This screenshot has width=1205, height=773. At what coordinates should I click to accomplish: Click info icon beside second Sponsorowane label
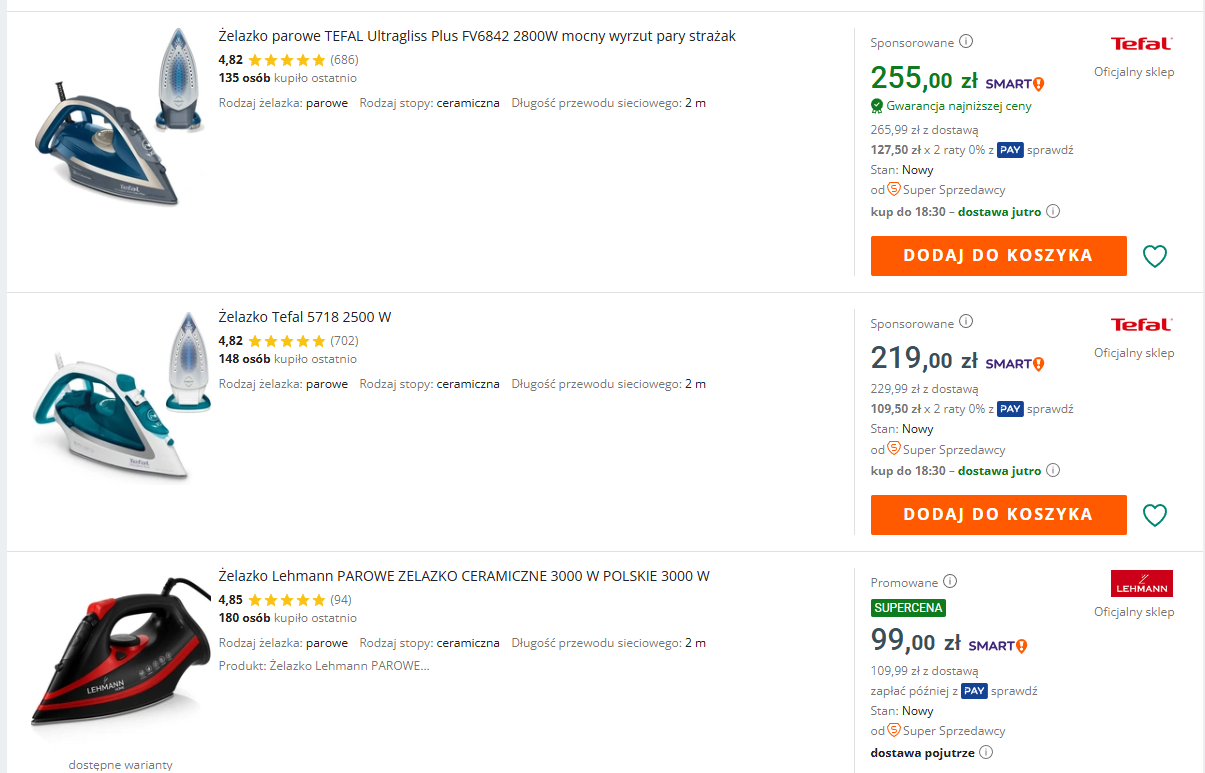(966, 322)
